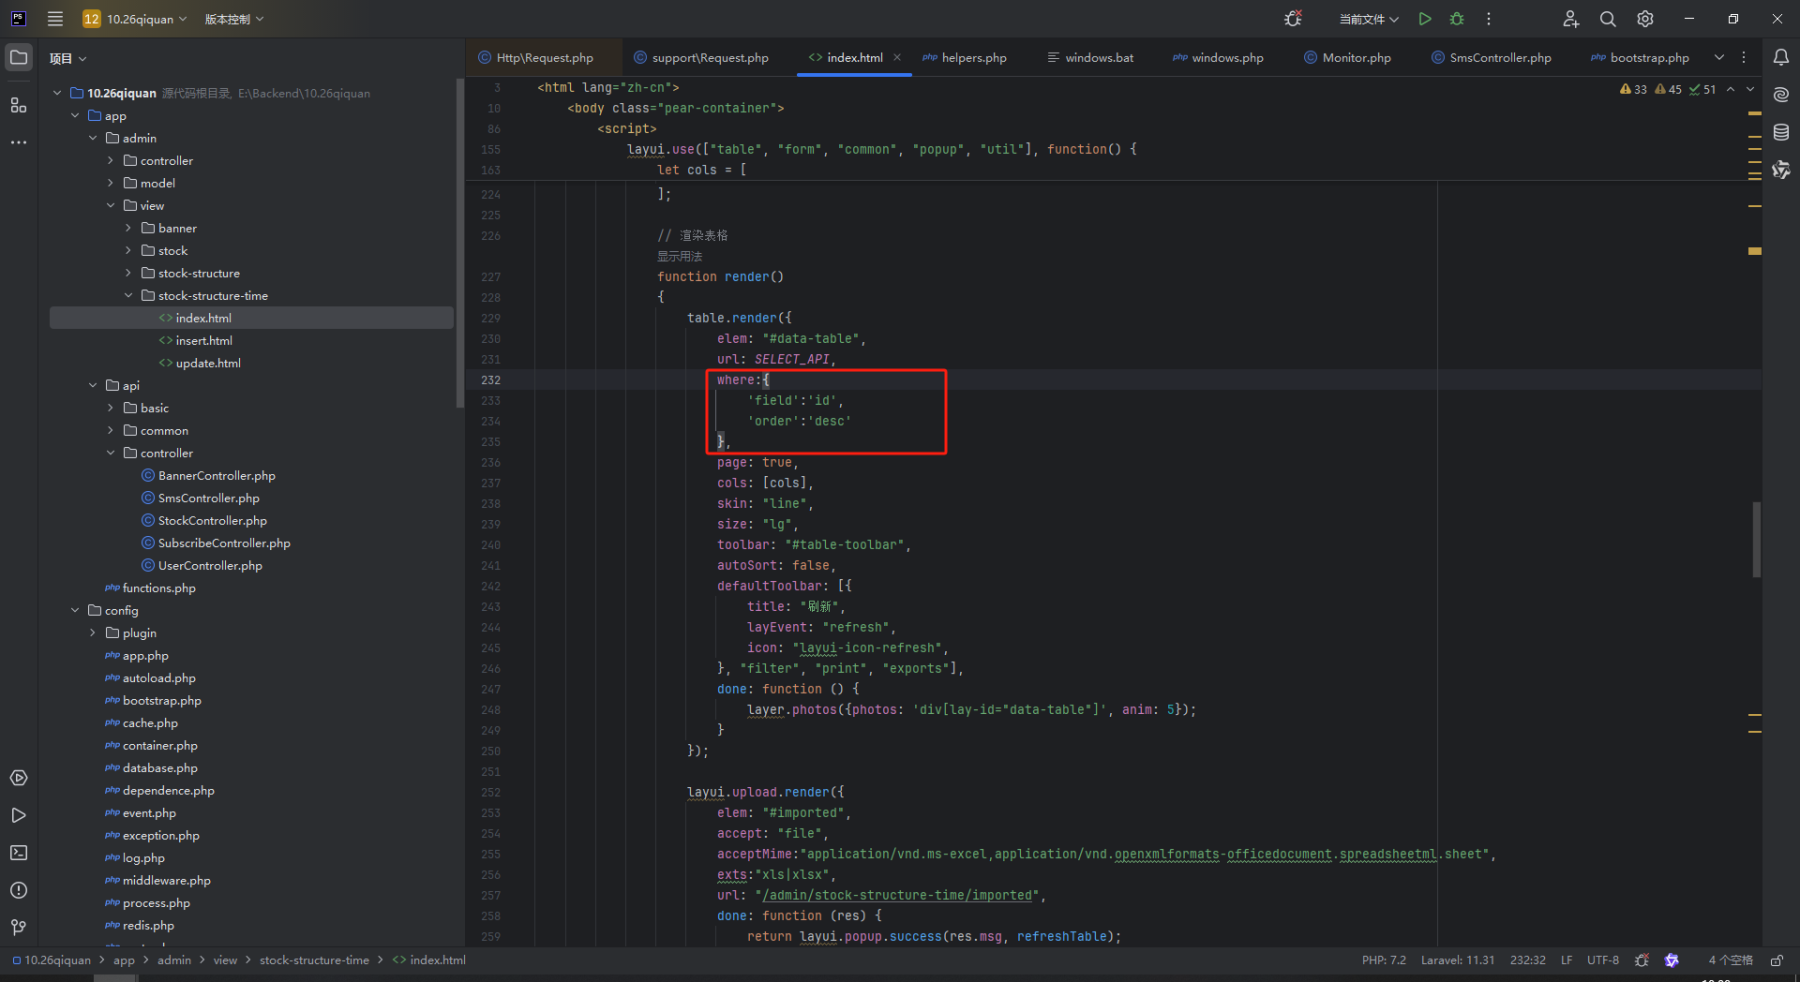Screen dimensions: 1800x982
Task: Open the Git tool window
Action: click(x=18, y=928)
